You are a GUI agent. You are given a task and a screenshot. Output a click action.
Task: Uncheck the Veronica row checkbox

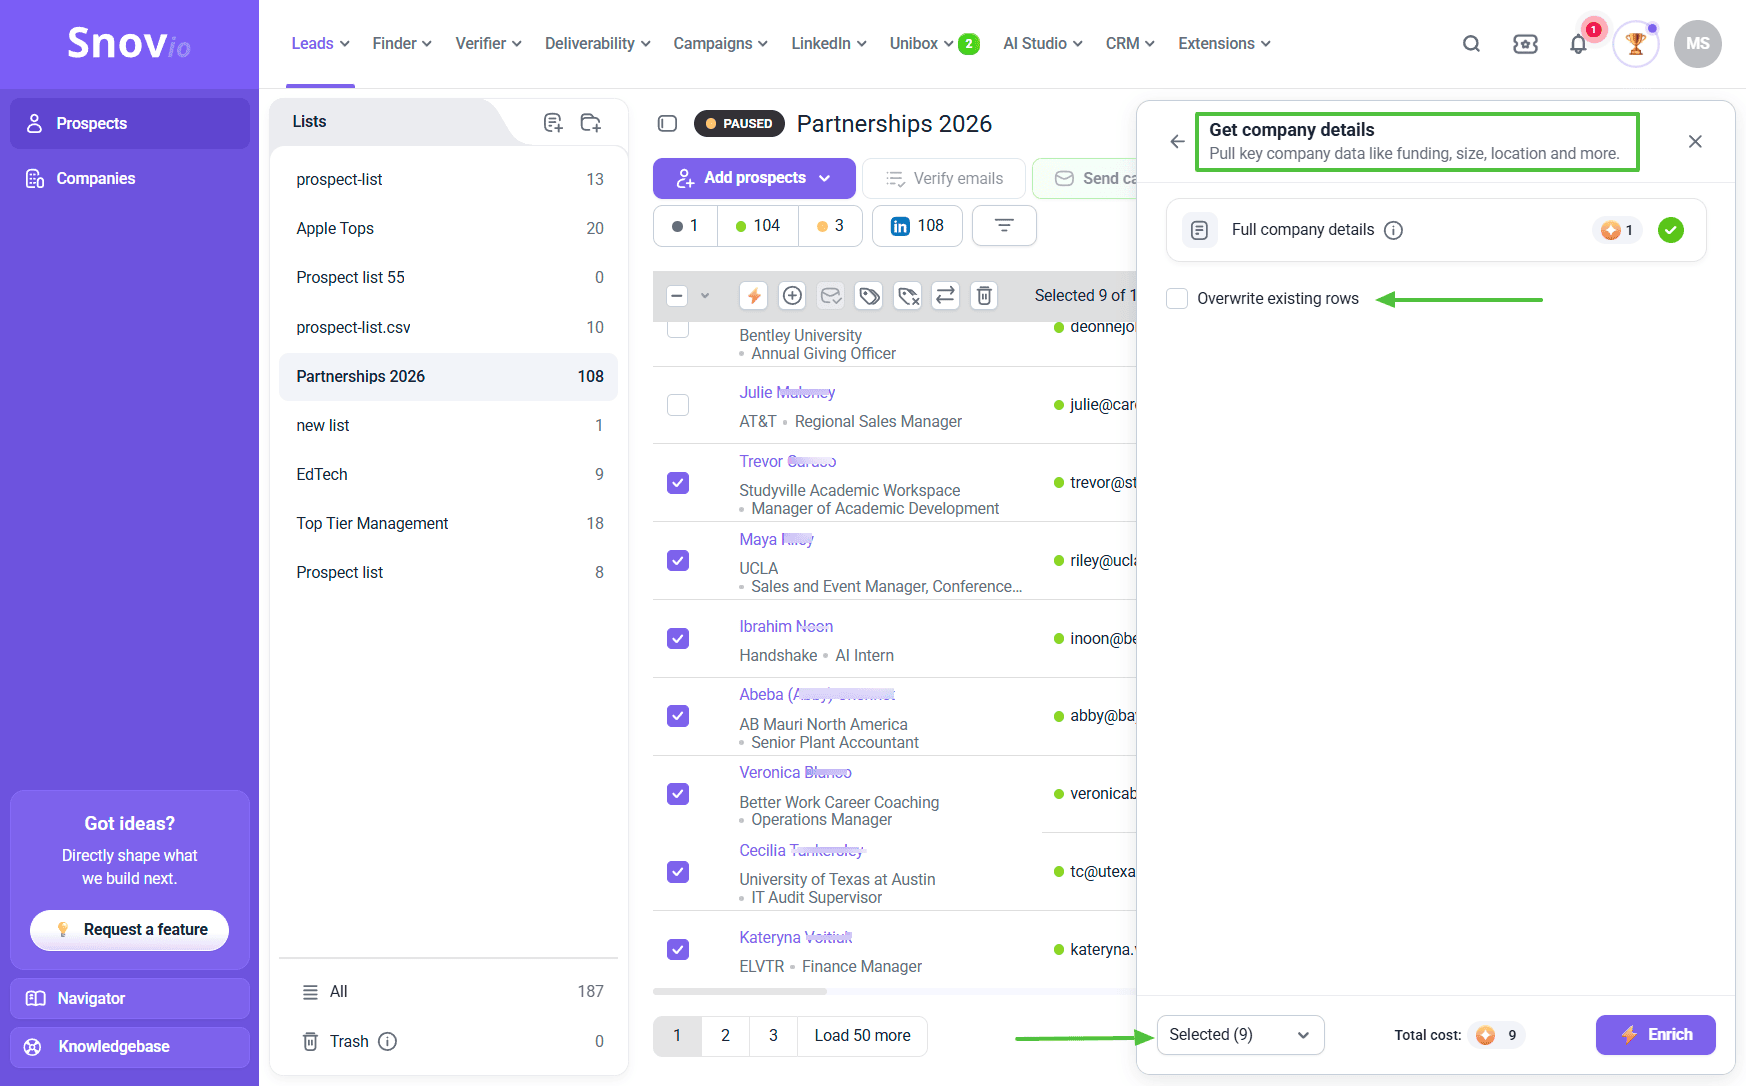coord(678,794)
